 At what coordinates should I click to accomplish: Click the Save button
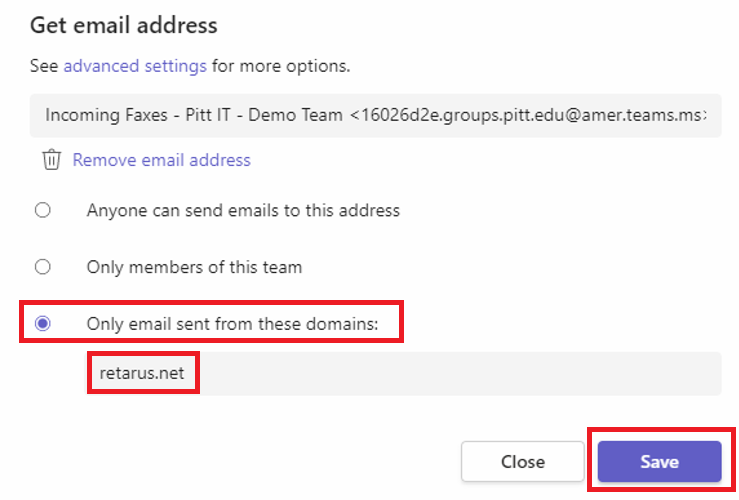(659, 461)
